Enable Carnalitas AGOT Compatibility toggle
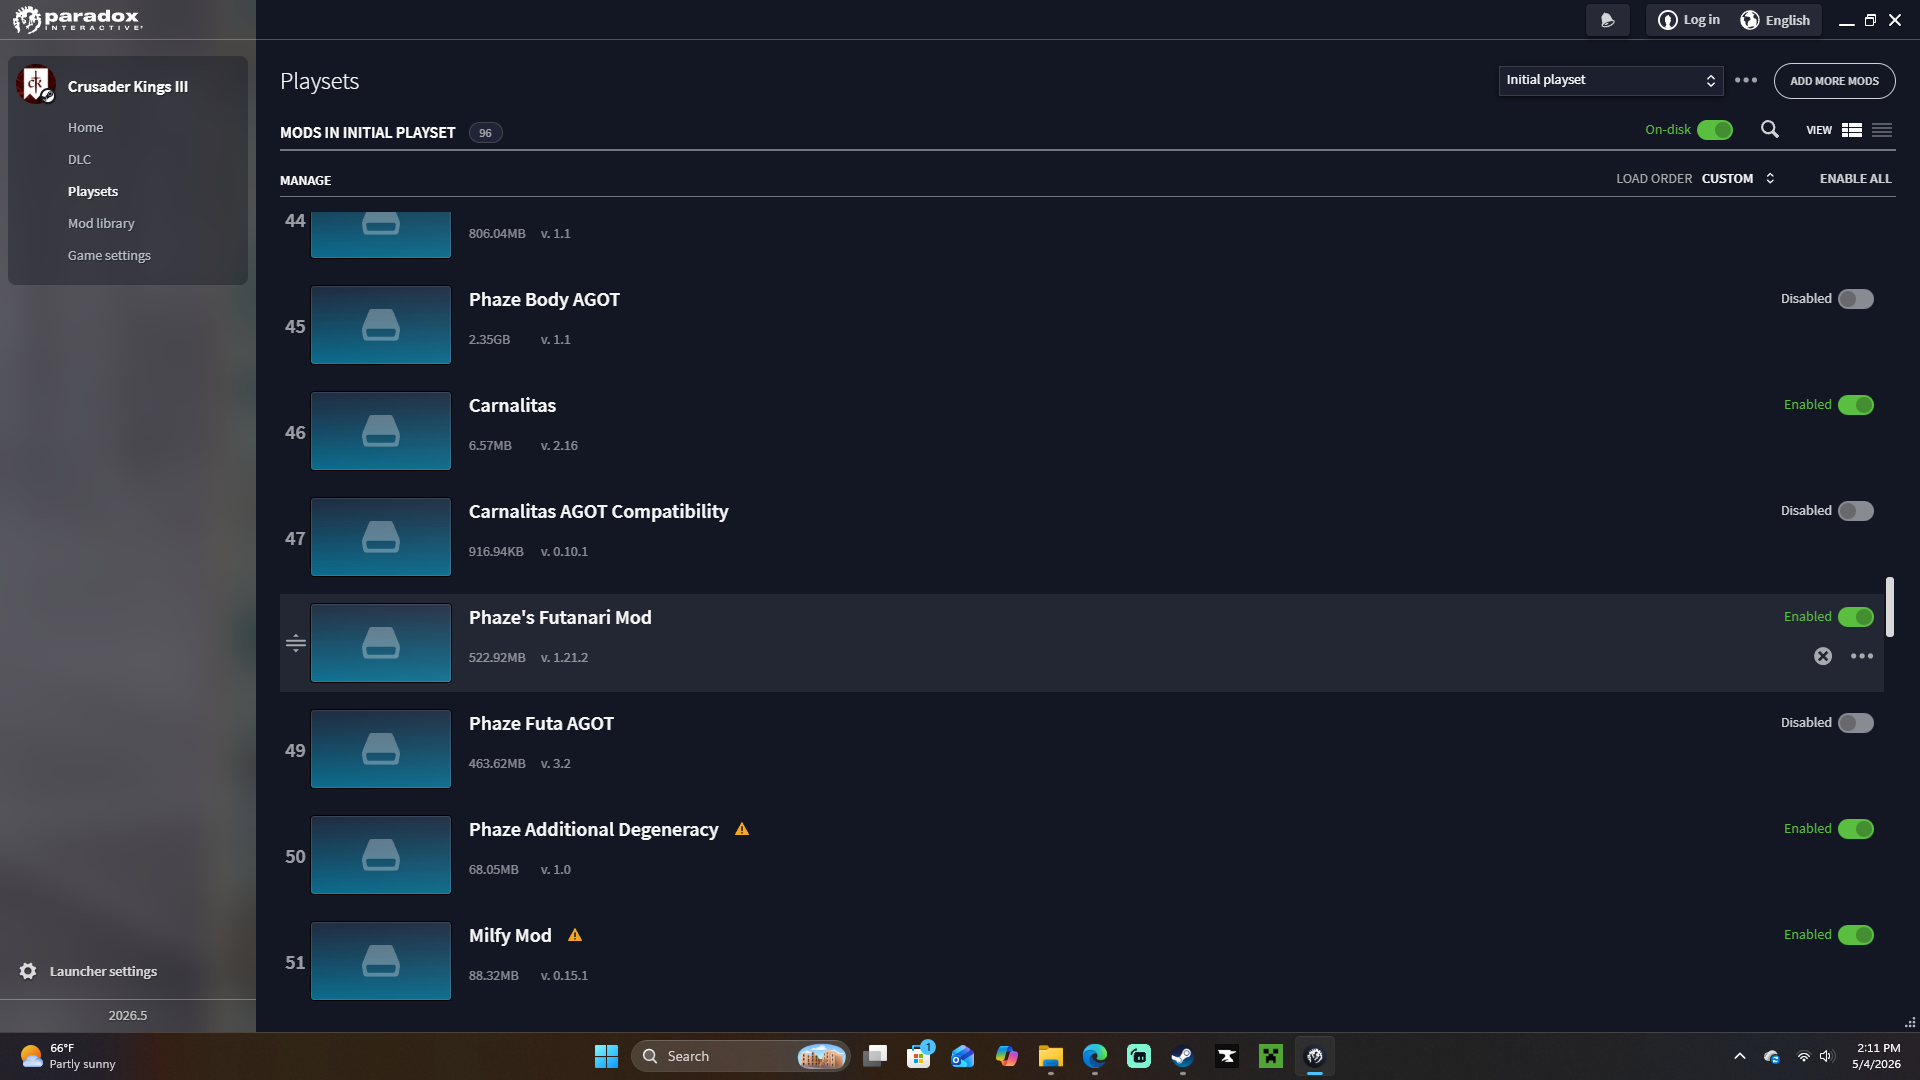The width and height of the screenshot is (1920, 1080). [x=1856, y=511]
